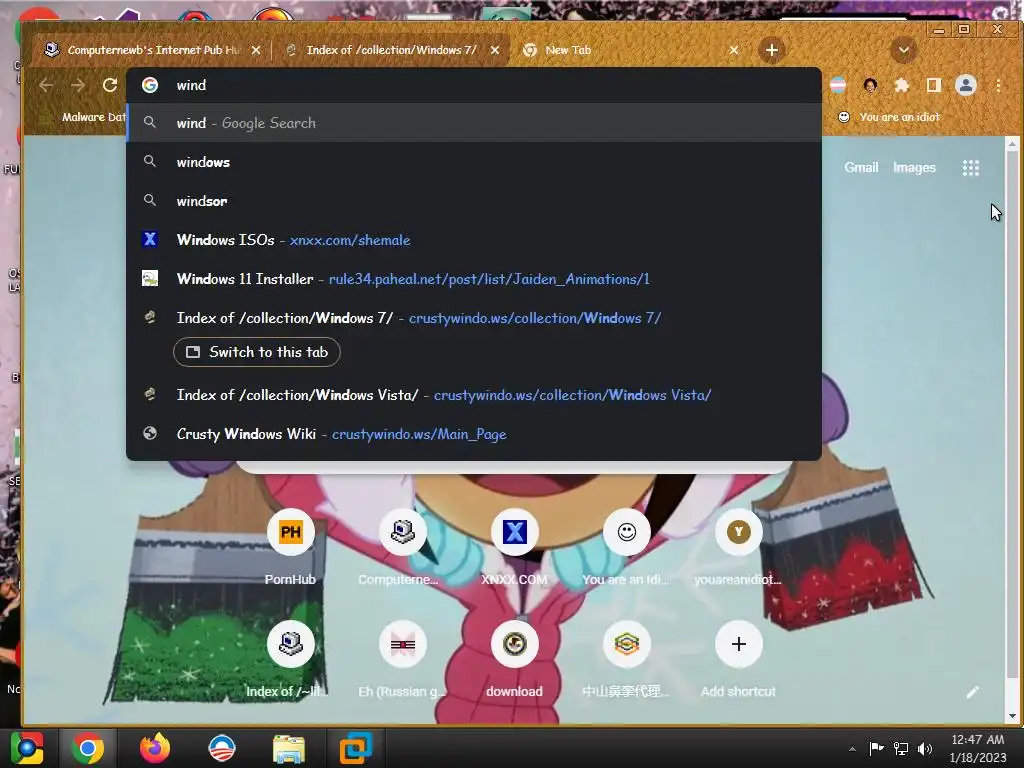
Task: Open the 'Index of /~lil...' shortcut tile
Action: click(291, 659)
